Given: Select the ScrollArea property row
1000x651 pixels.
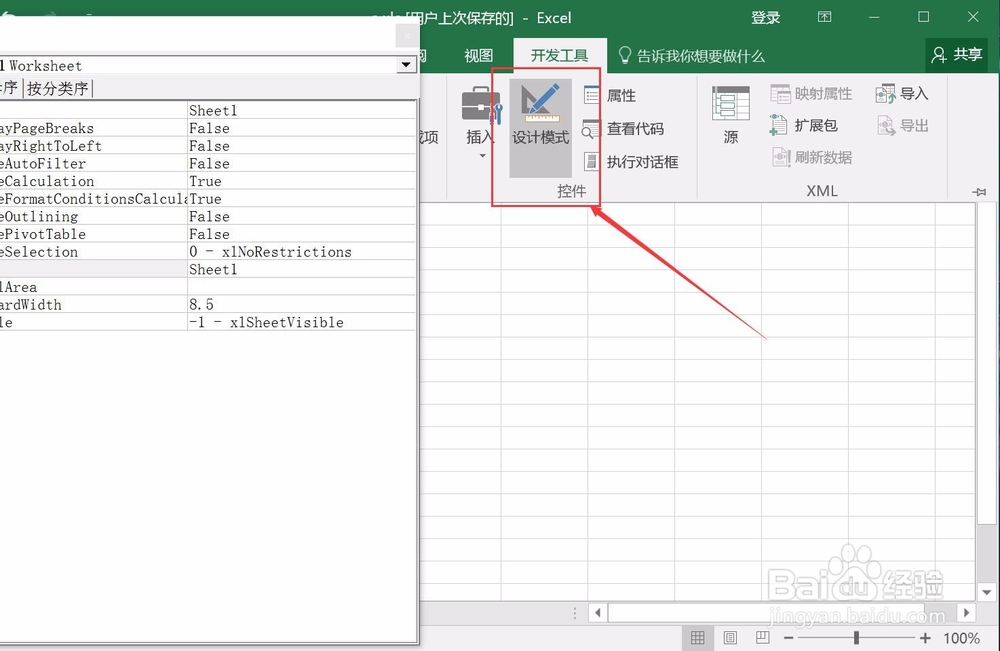Looking at the screenshot, I should click(x=207, y=287).
